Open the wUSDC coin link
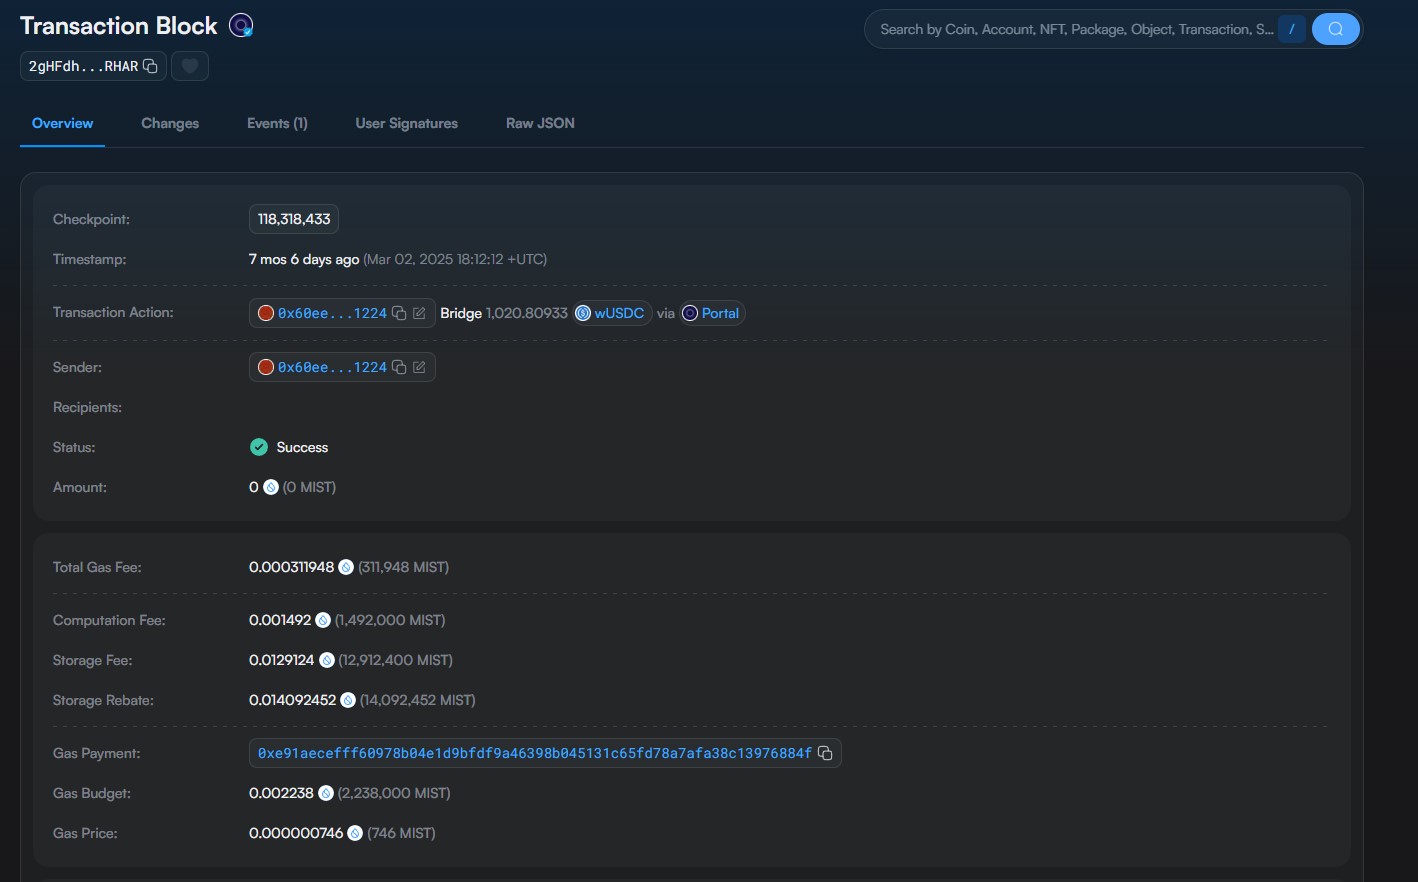Screen dimensions: 1418x882 [x=619, y=313]
